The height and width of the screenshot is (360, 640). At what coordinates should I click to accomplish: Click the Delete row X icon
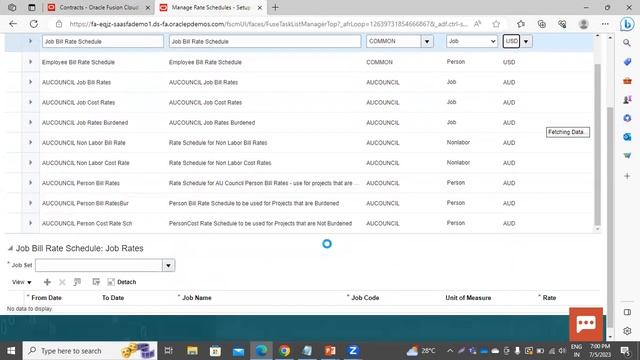(62, 282)
